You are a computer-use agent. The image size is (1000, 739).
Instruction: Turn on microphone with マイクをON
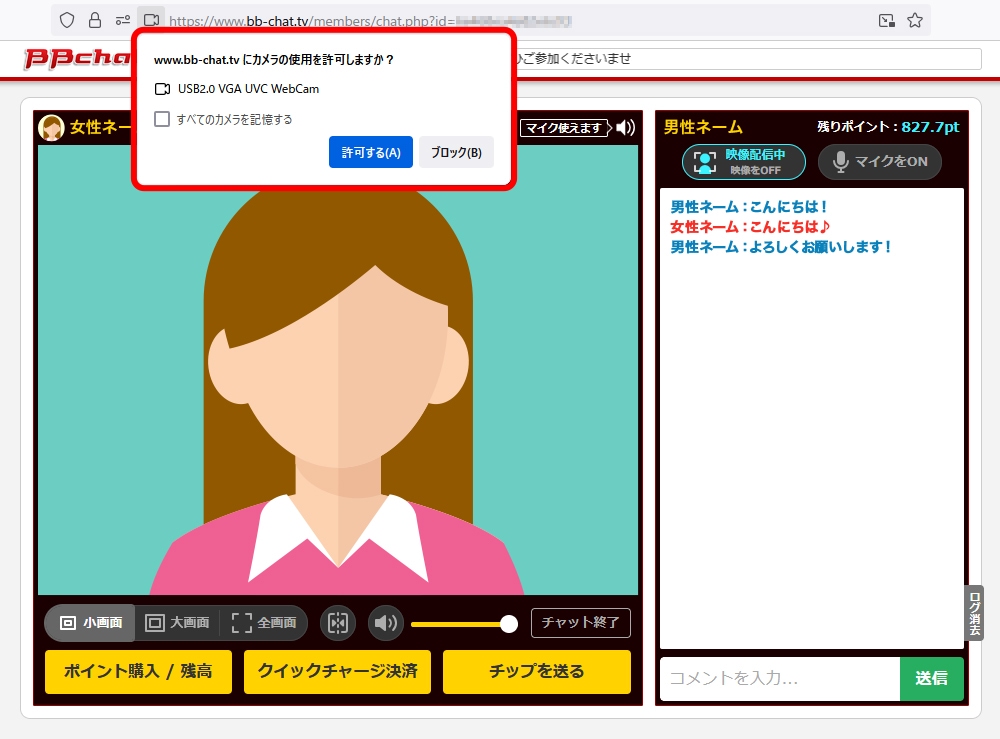pos(879,162)
